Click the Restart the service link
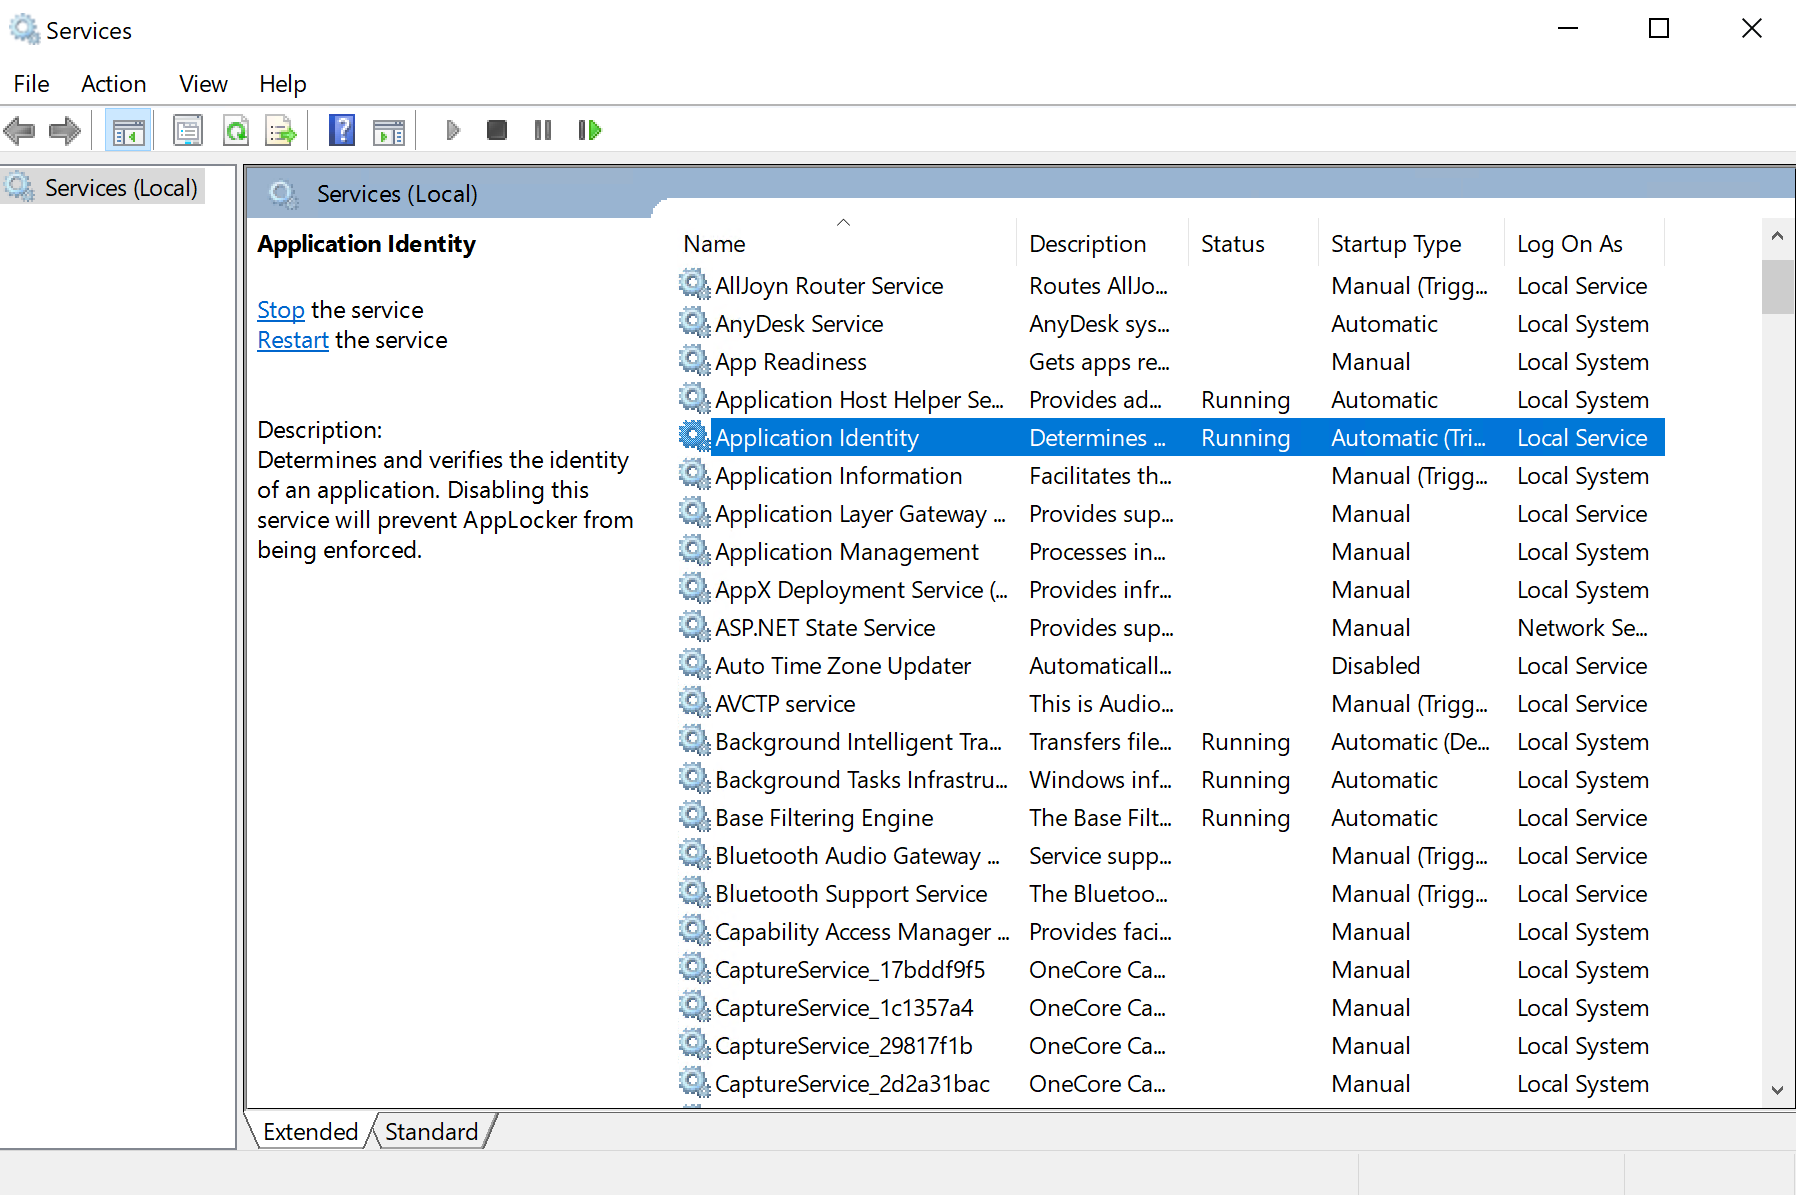Image resolution: width=1796 pixels, height=1195 pixels. tap(293, 340)
